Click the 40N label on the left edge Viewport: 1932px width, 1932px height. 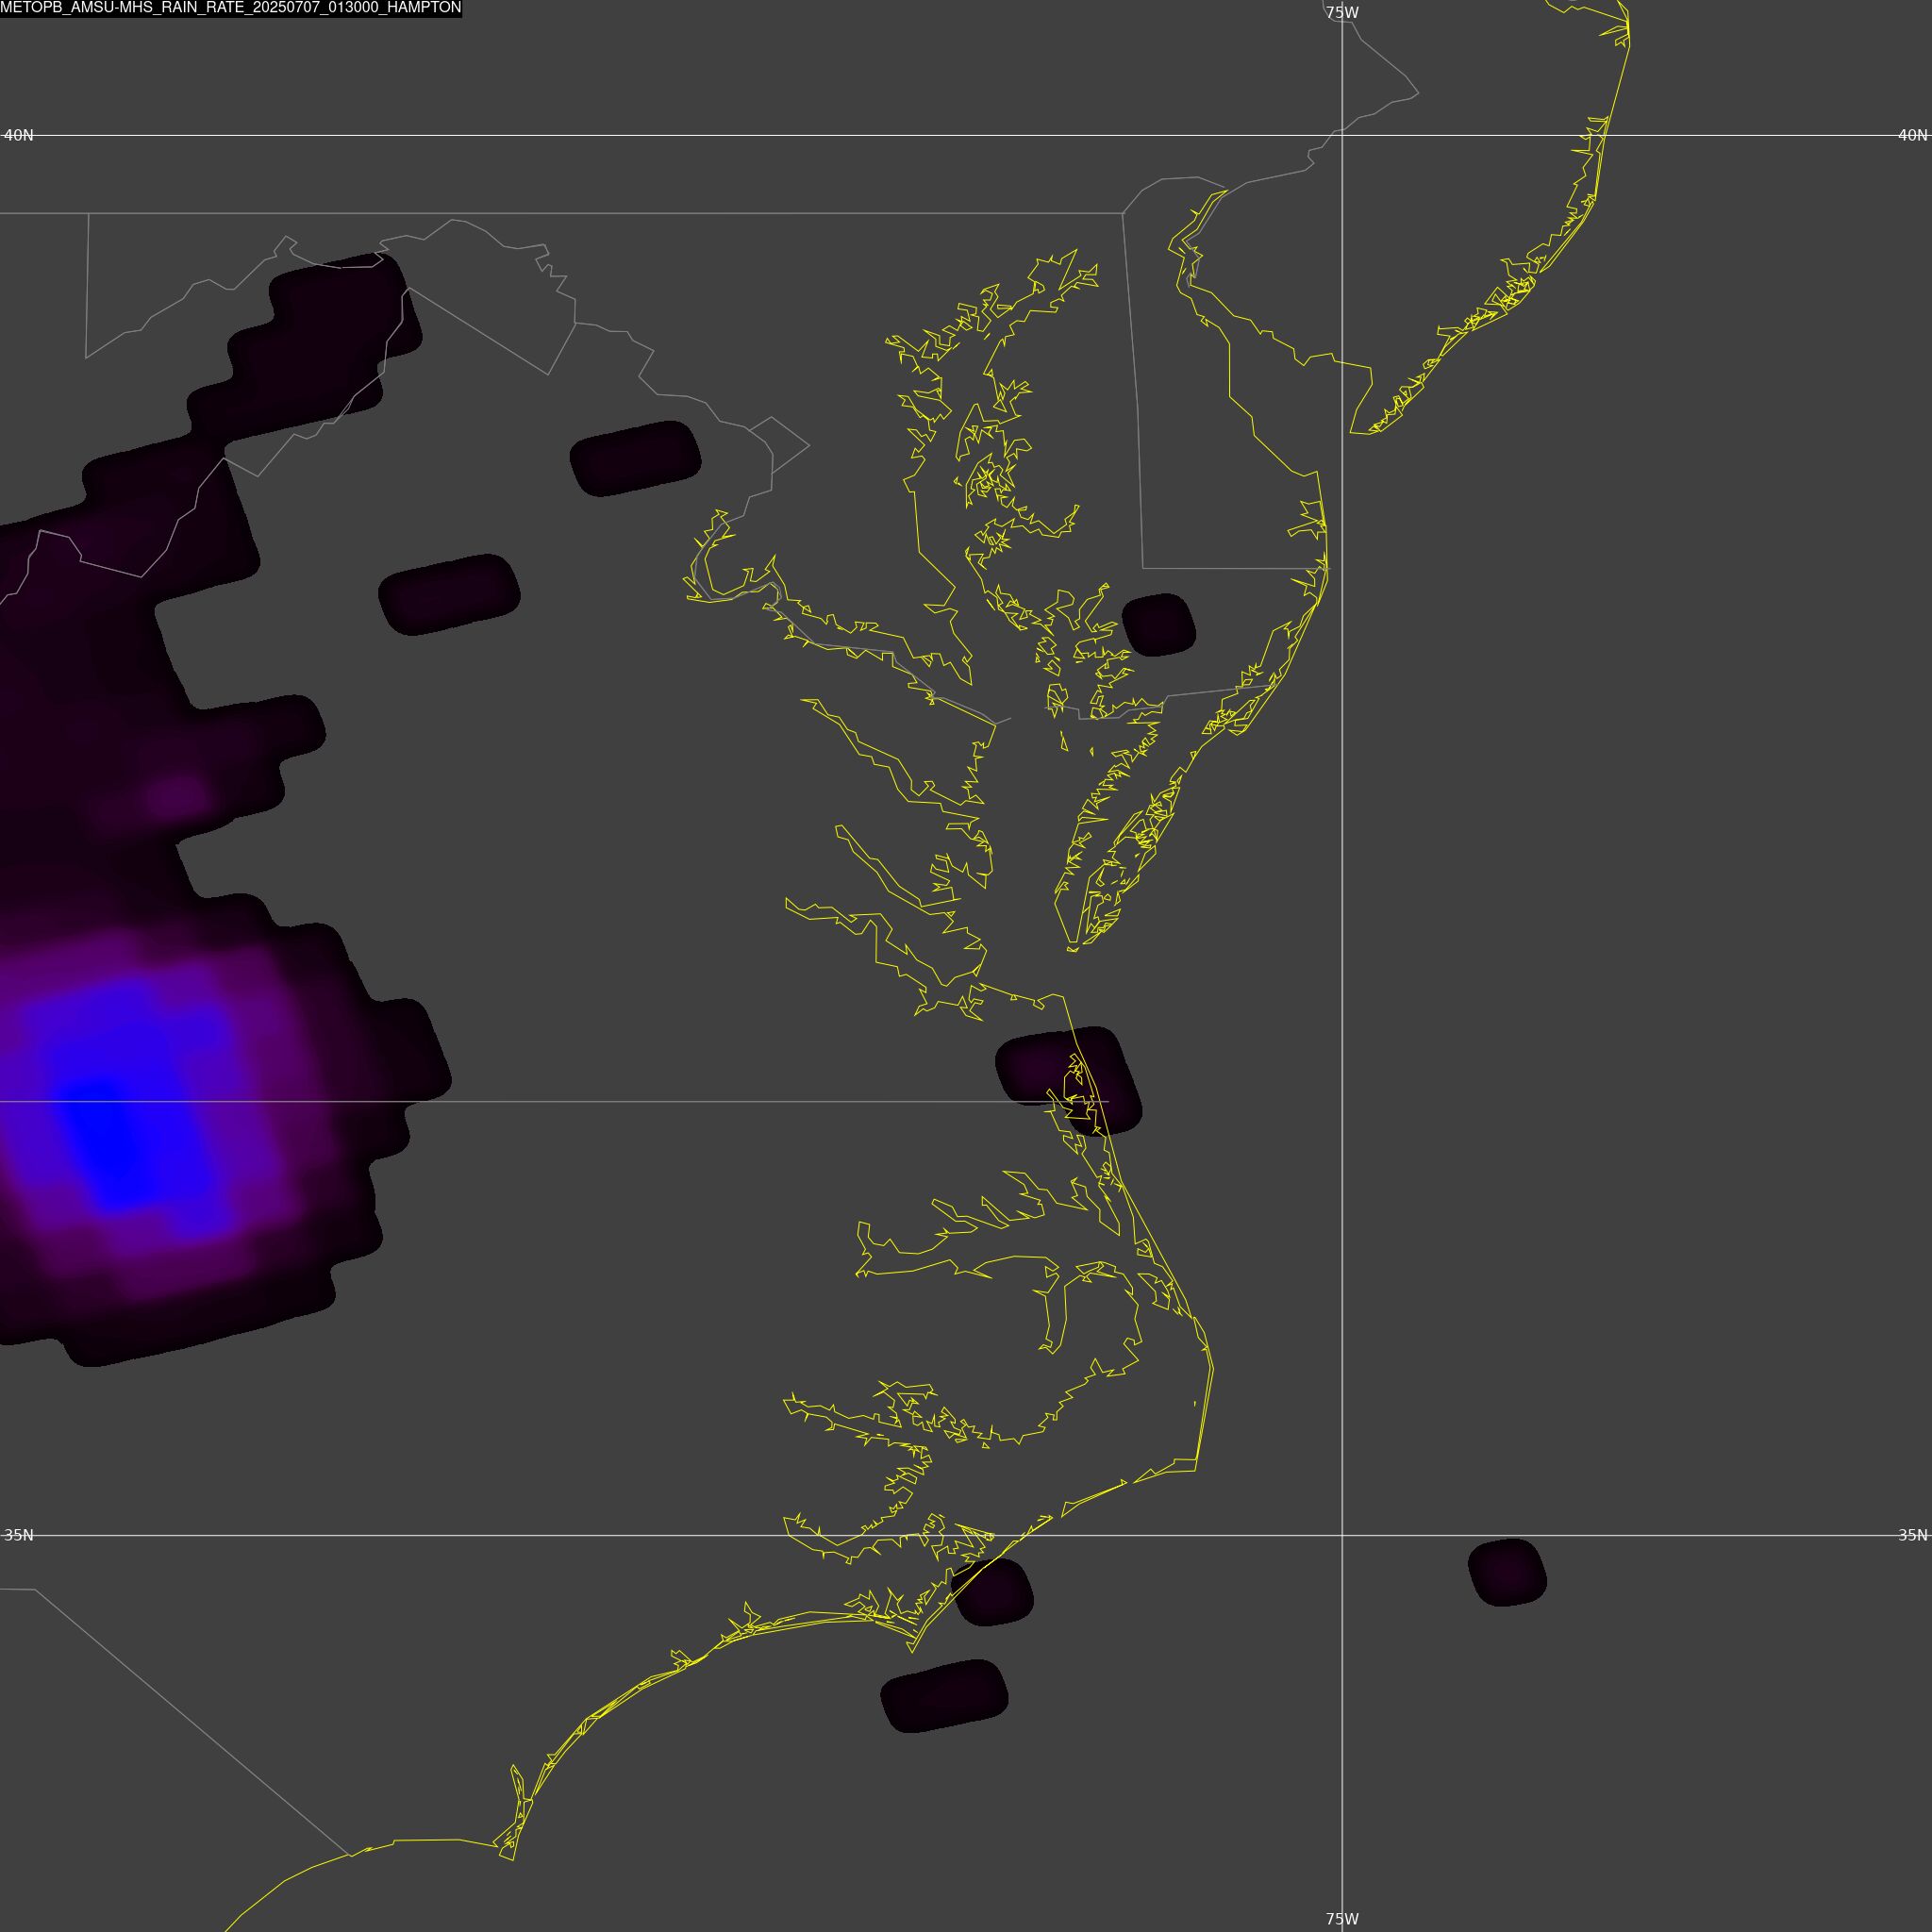click(19, 135)
